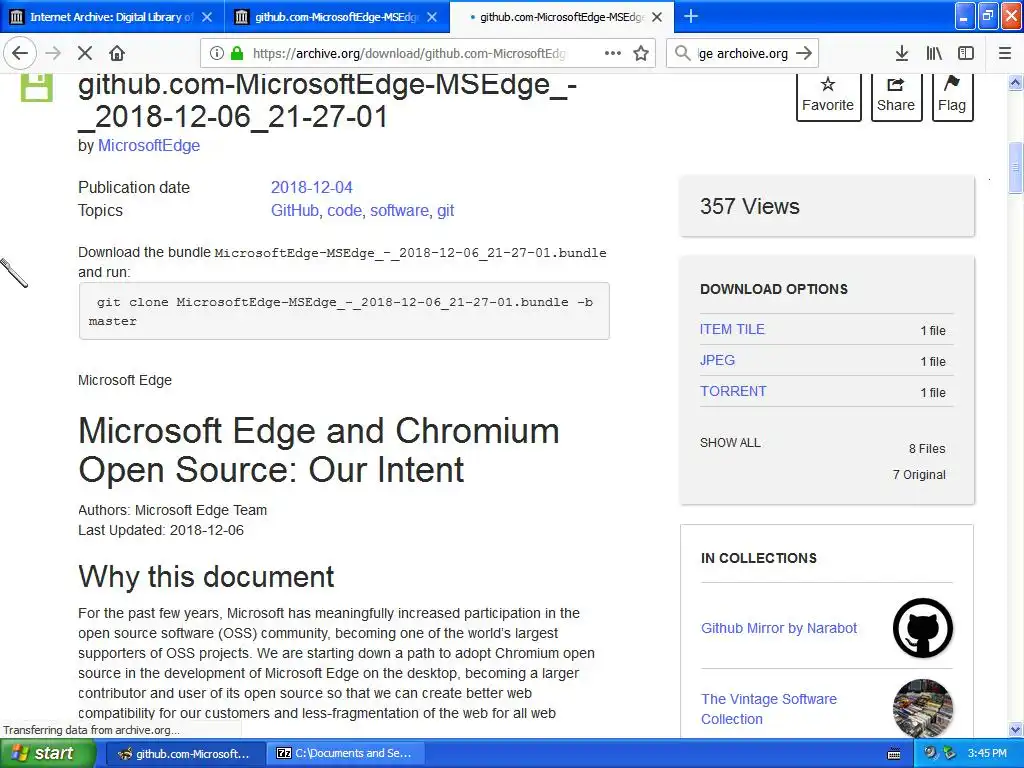Close the active github.com-MicrosoftEdge tab
This screenshot has width=1024, height=768.
coord(658,17)
